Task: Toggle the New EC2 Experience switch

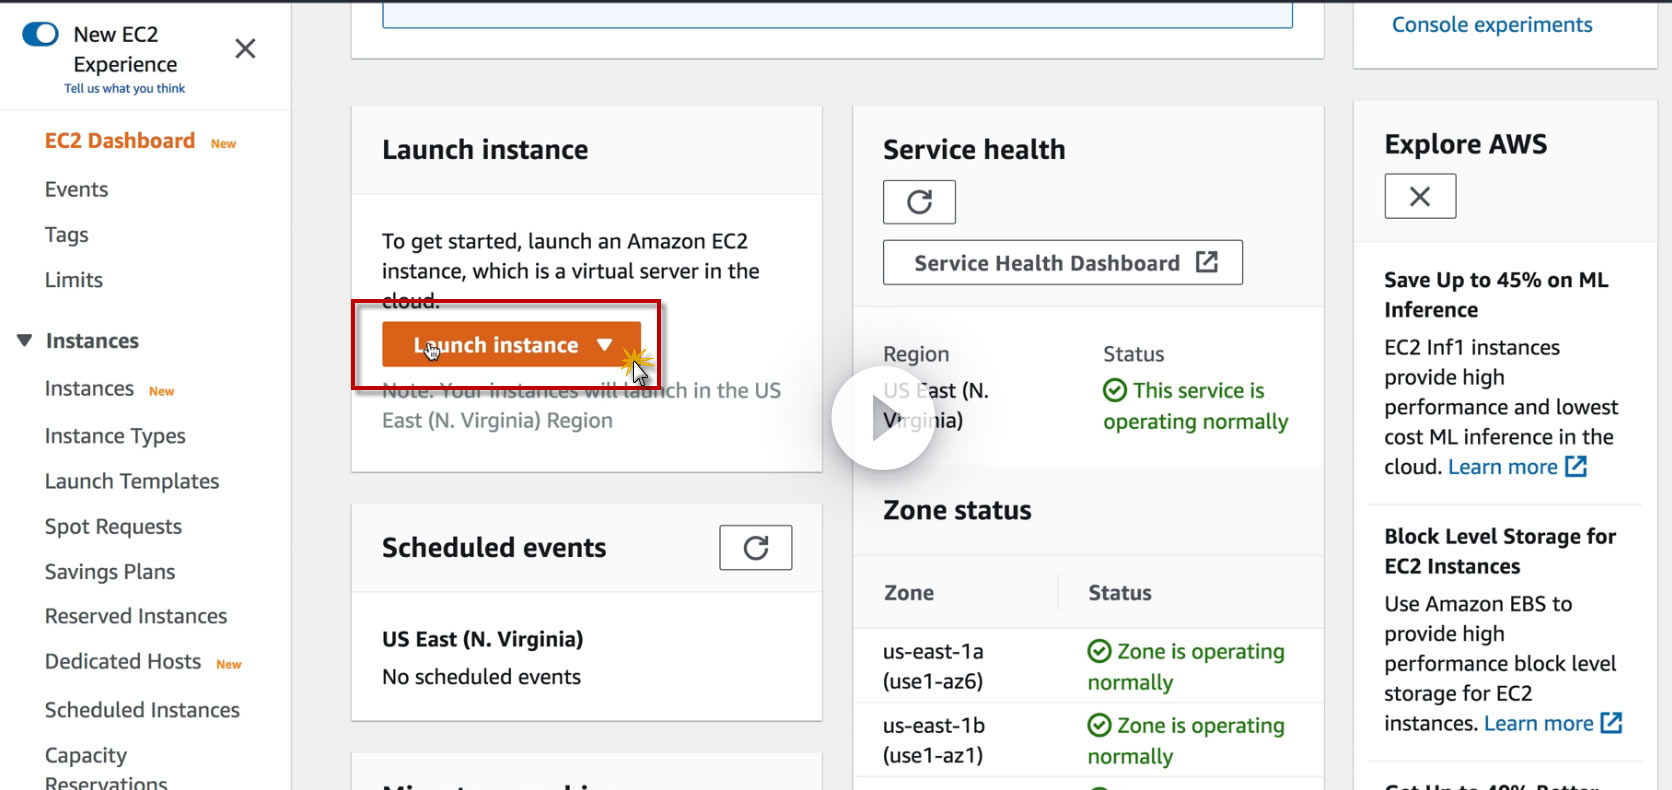Action: pyautogui.click(x=41, y=34)
